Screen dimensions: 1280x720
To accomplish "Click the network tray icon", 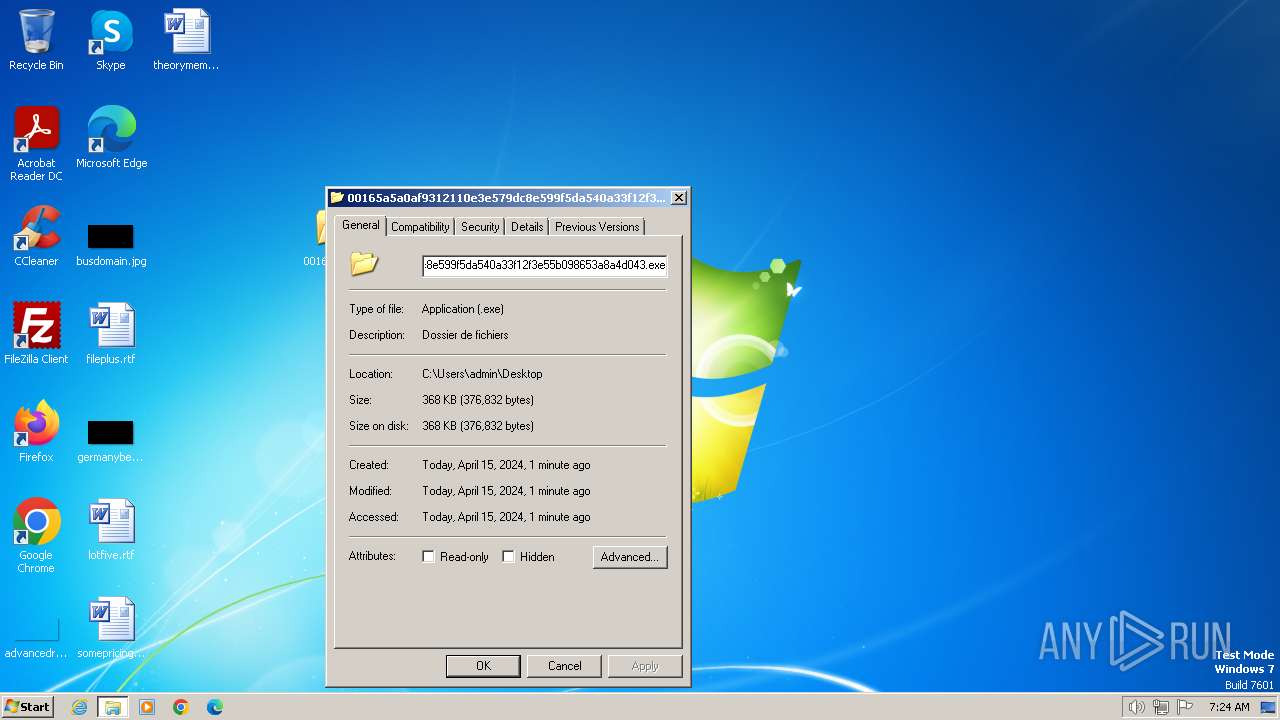I will coord(1161,707).
